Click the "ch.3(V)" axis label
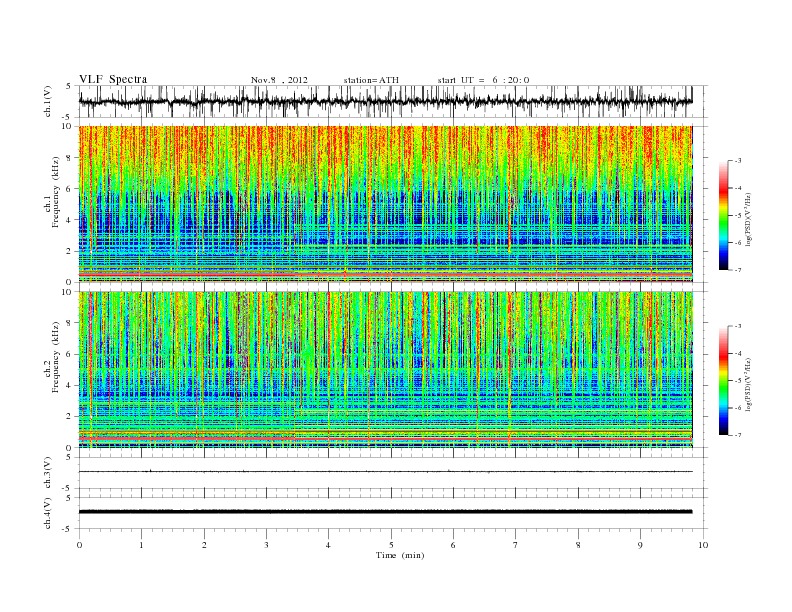The height and width of the screenshot is (612, 792). click(48, 473)
